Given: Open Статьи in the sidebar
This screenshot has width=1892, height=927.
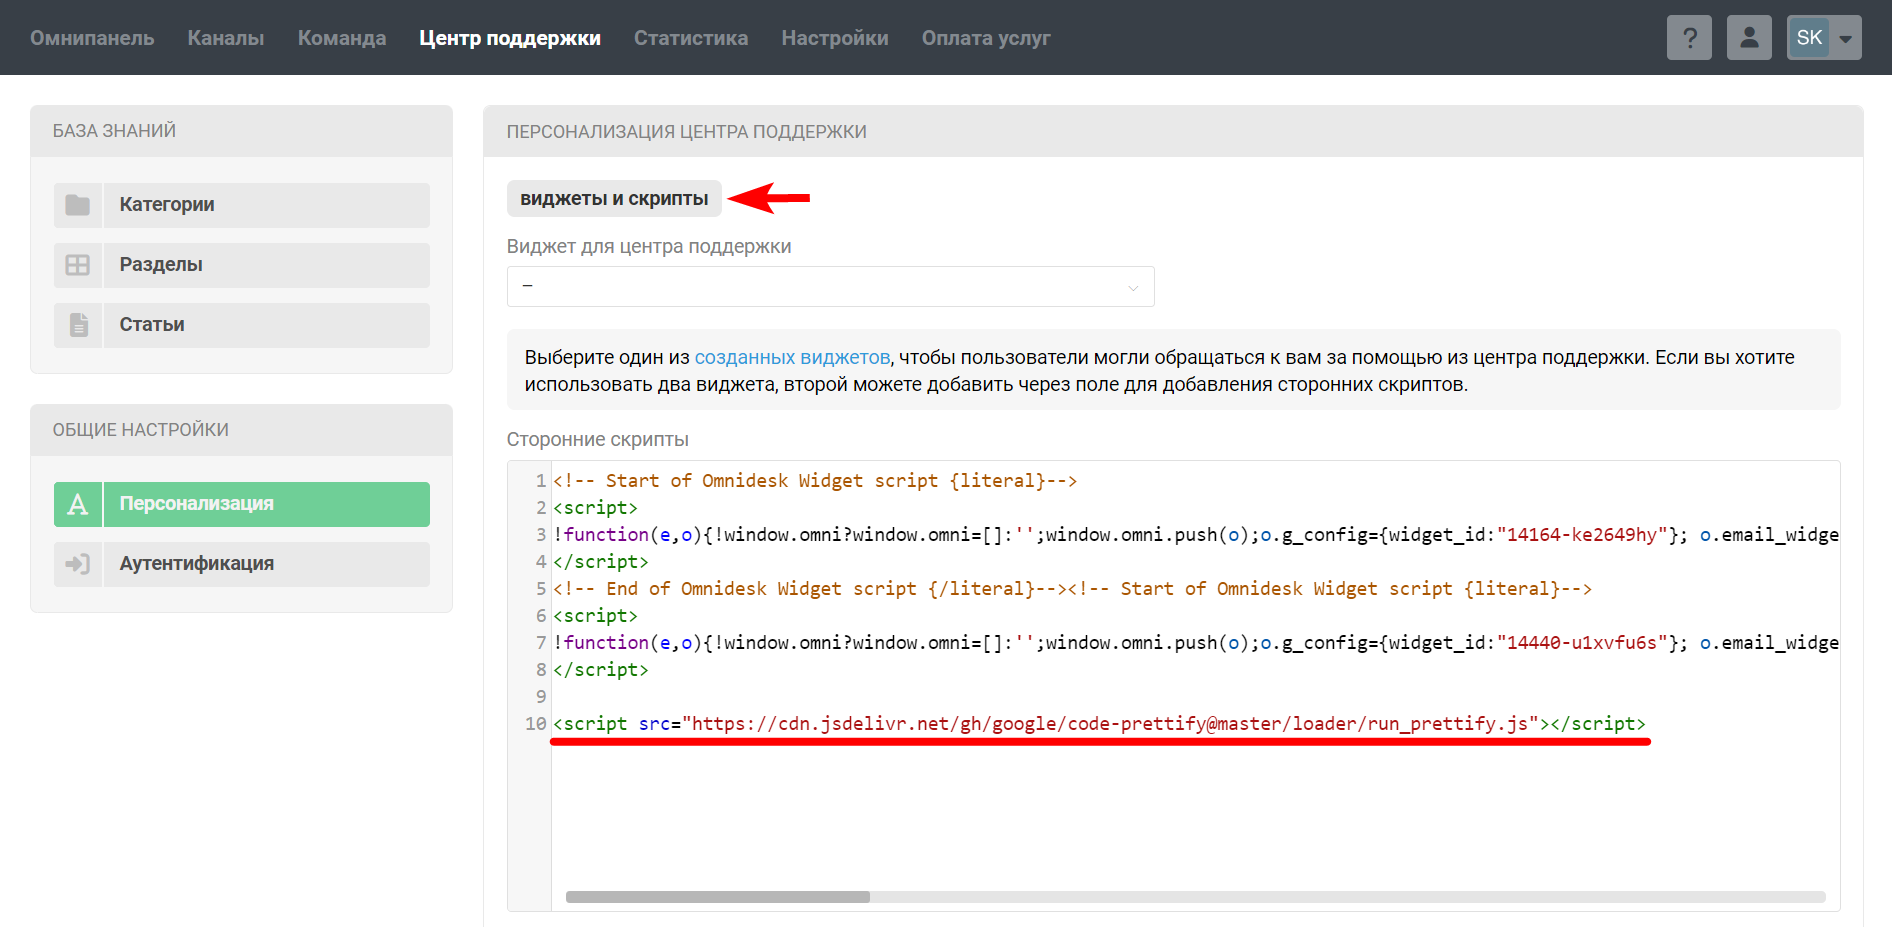Looking at the screenshot, I should [x=242, y=325].
